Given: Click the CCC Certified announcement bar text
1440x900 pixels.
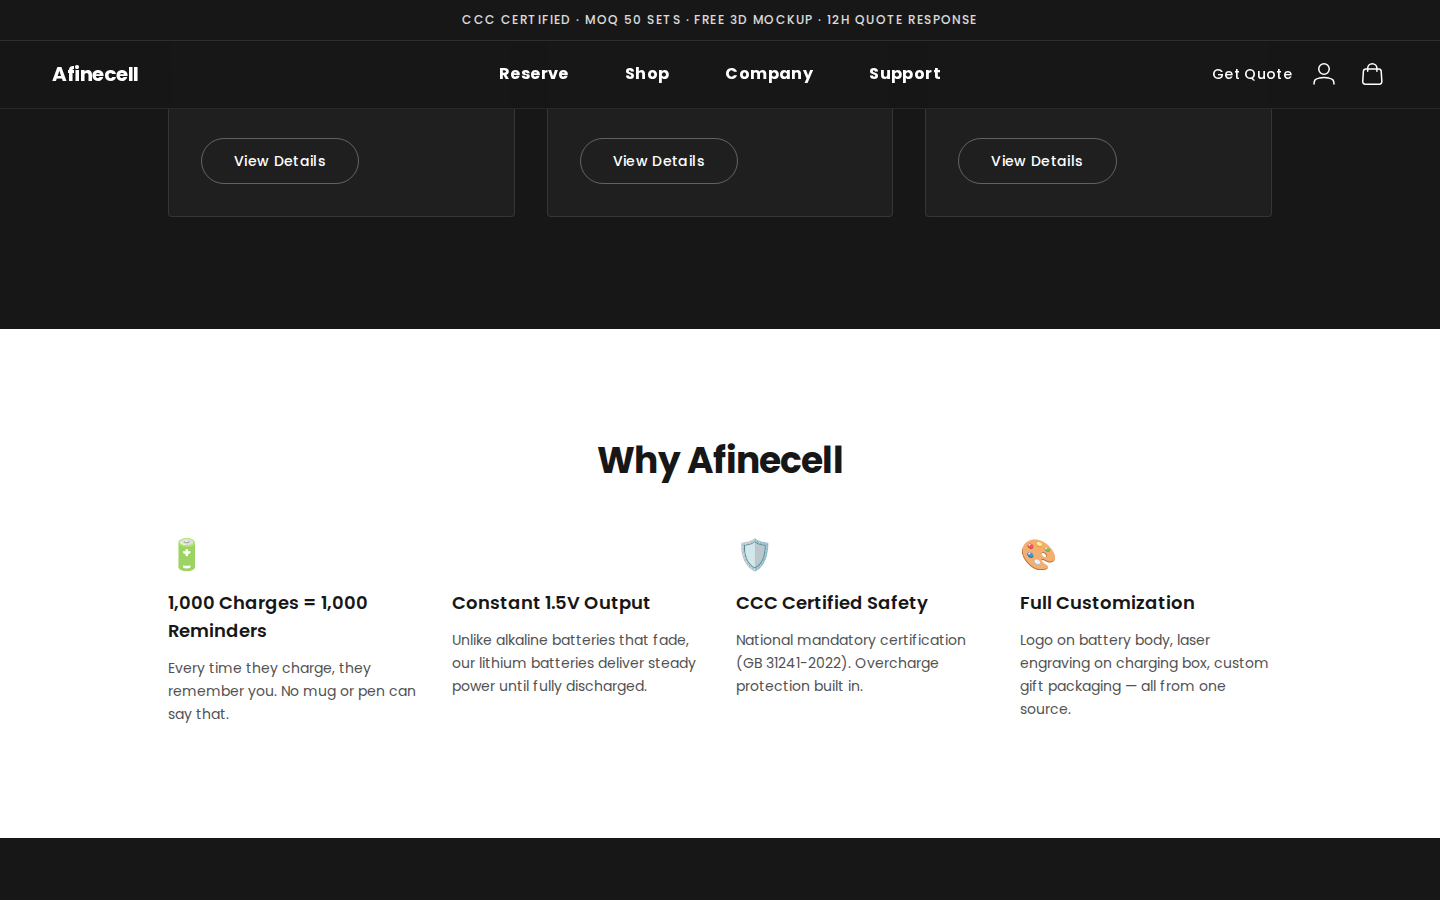Looking at the screenshot, I should pos(720,20).
